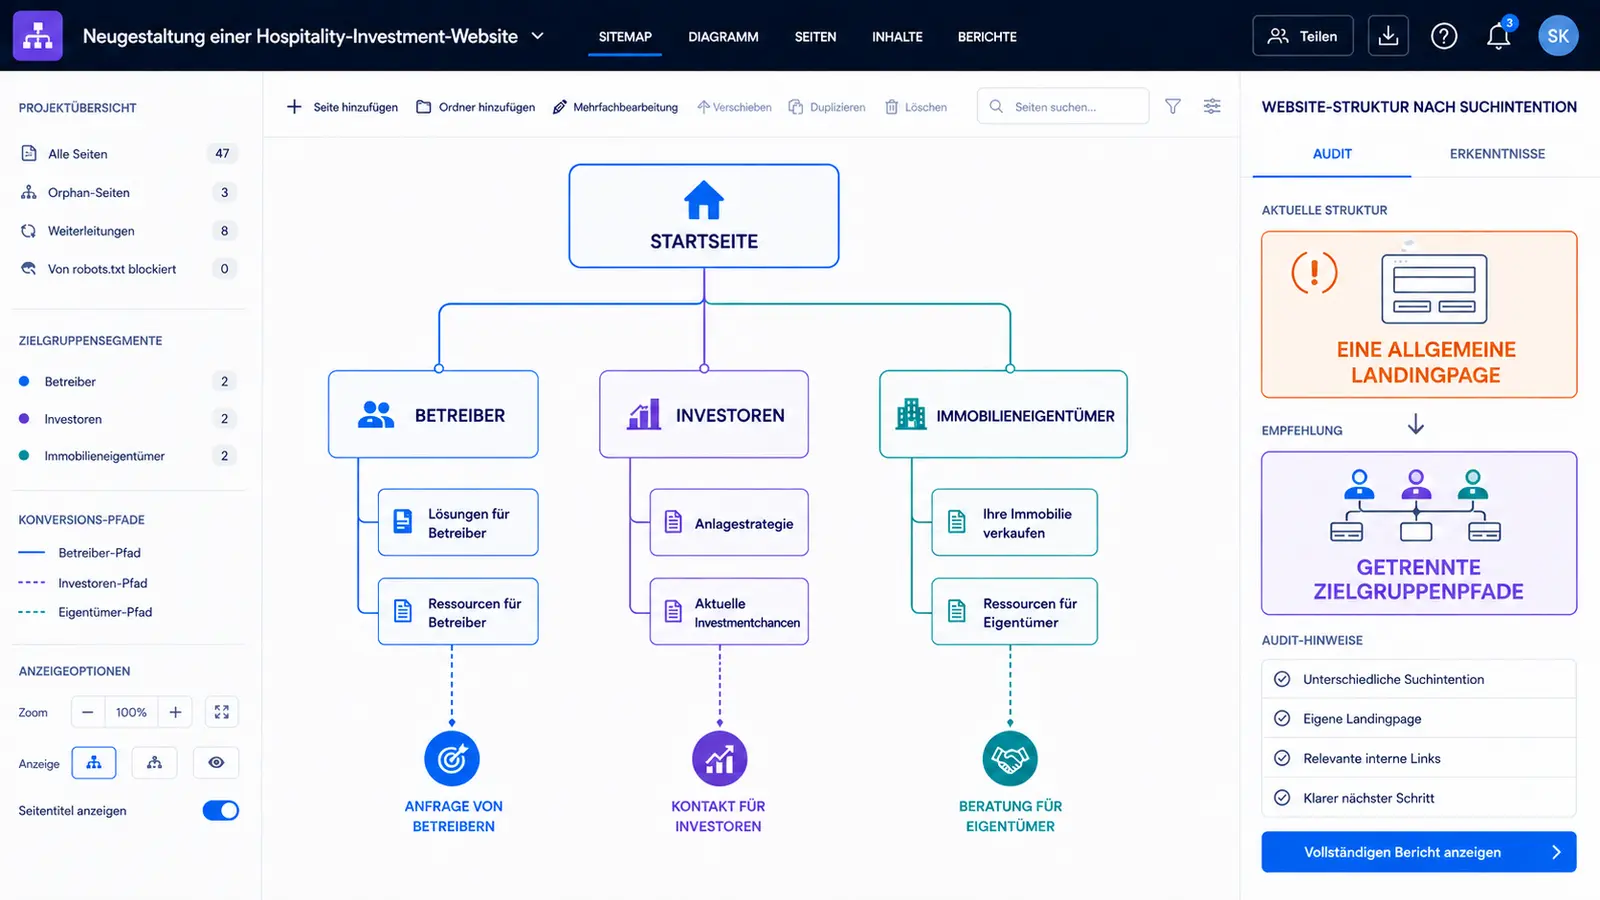Open the SEITEN tab
Viewport: 1600px width, 900px height.
coord(815,37)
